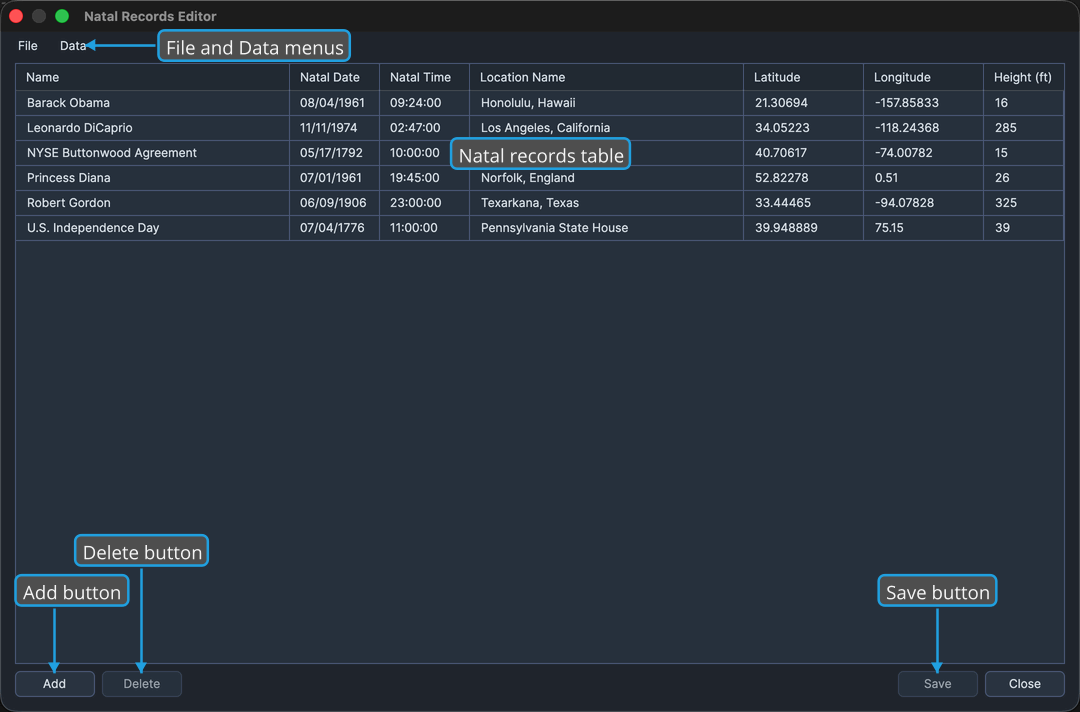Click the Longitude column header
1080x712 pixels.
coord(923,77)
